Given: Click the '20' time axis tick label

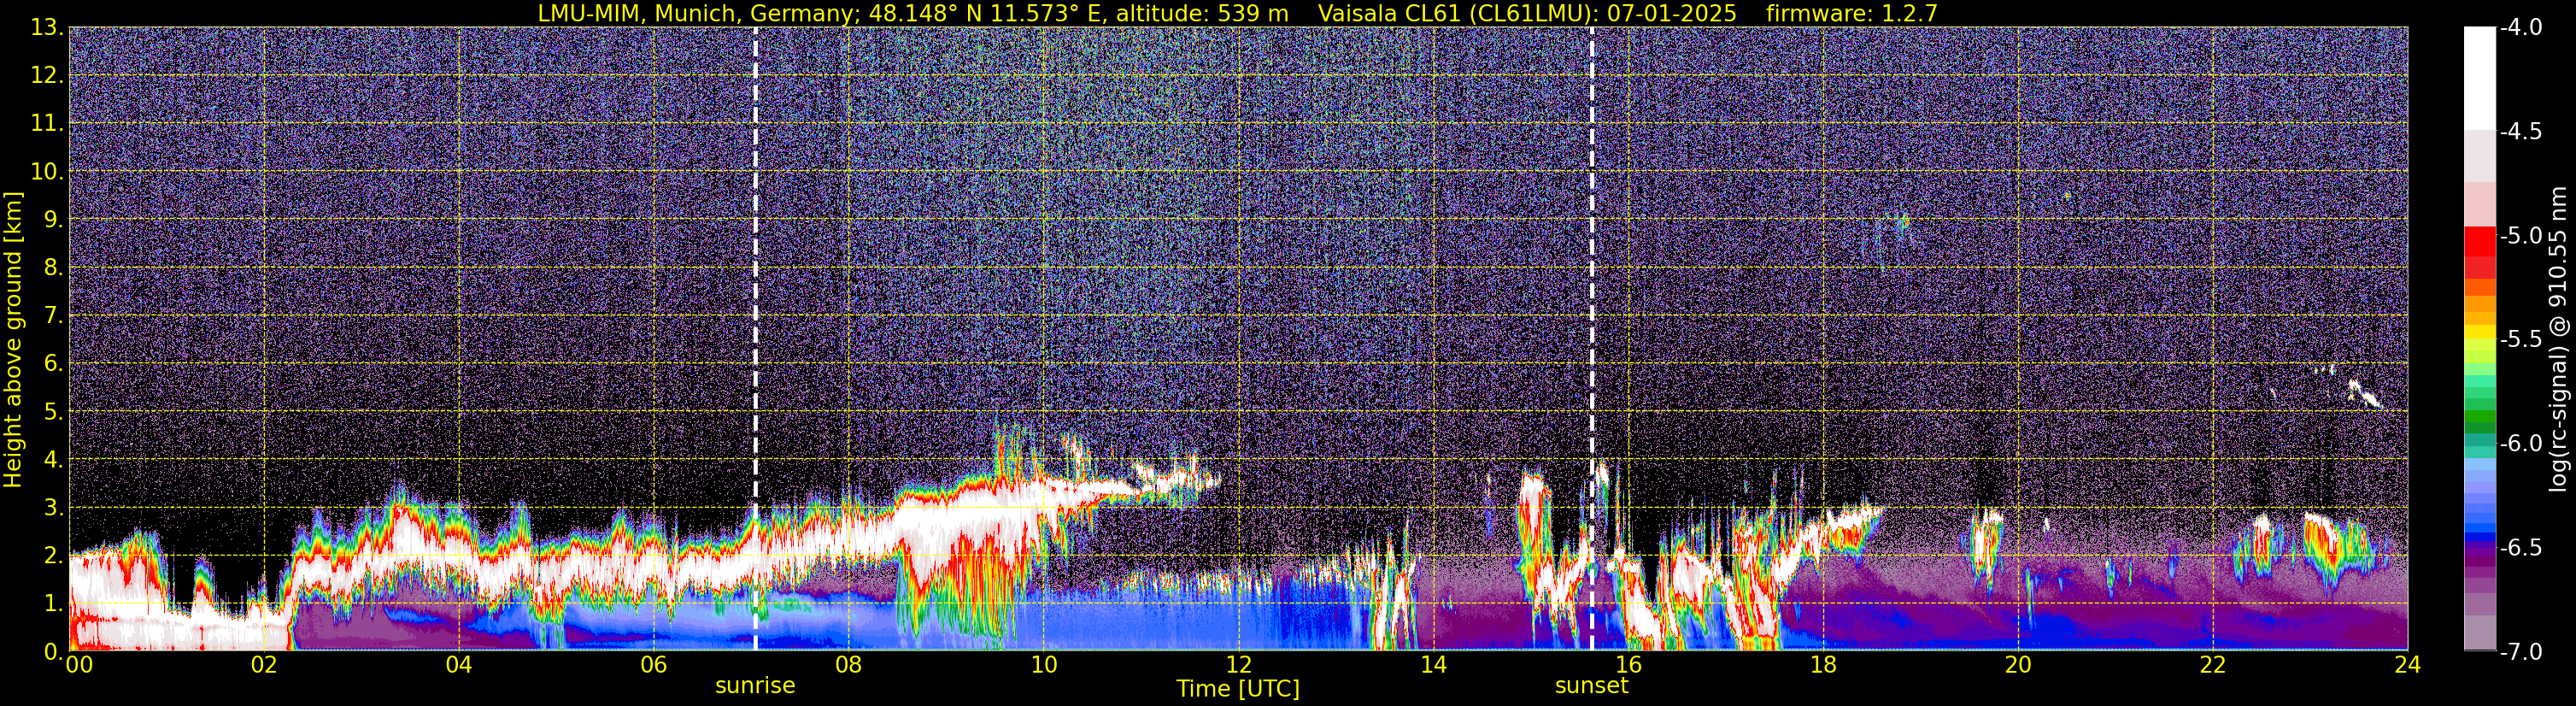Looking at the screenshot, I should pyautogui.click(x=2019, y=665).
